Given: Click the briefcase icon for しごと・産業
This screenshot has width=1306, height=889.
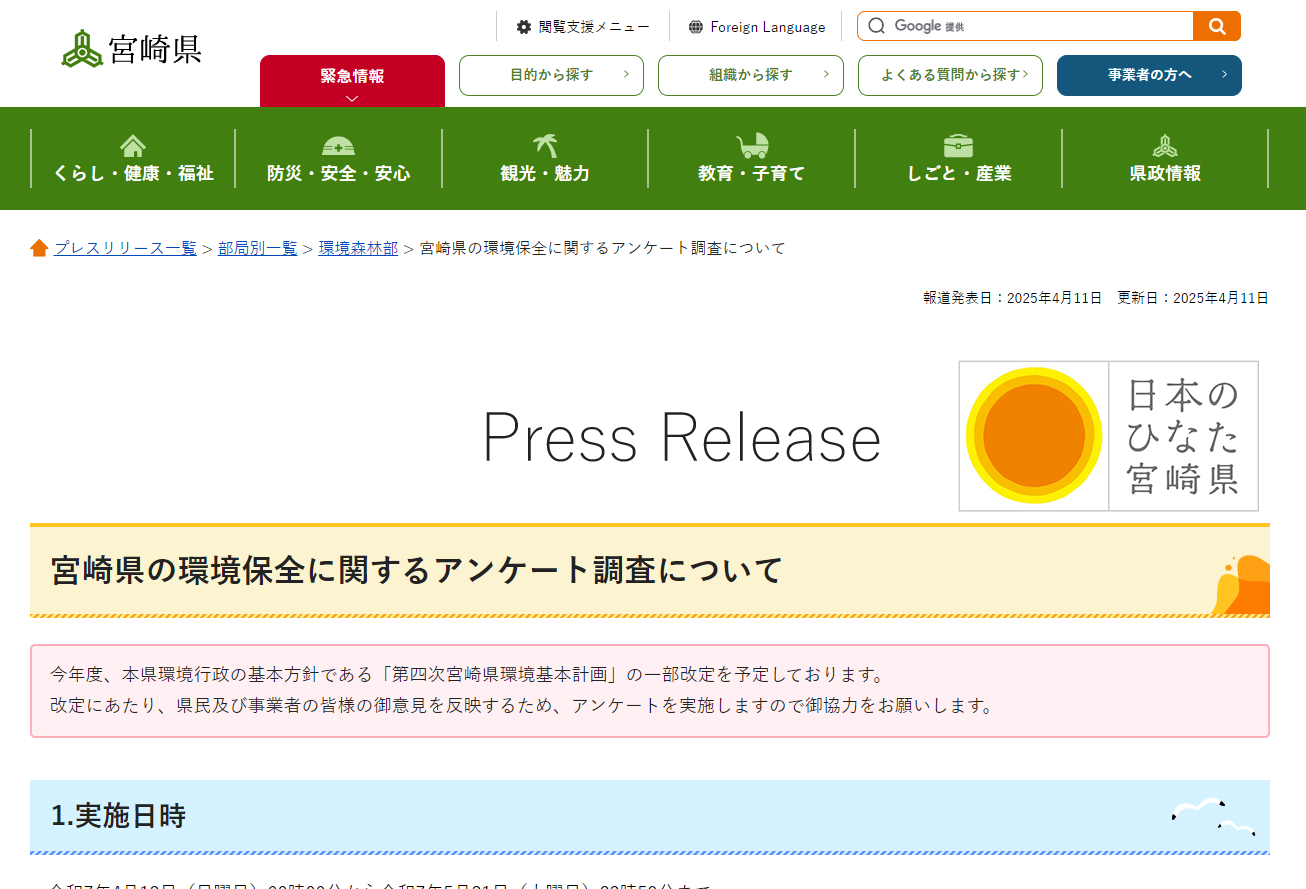Looking at the screenshot, I should tap(958, 146).
